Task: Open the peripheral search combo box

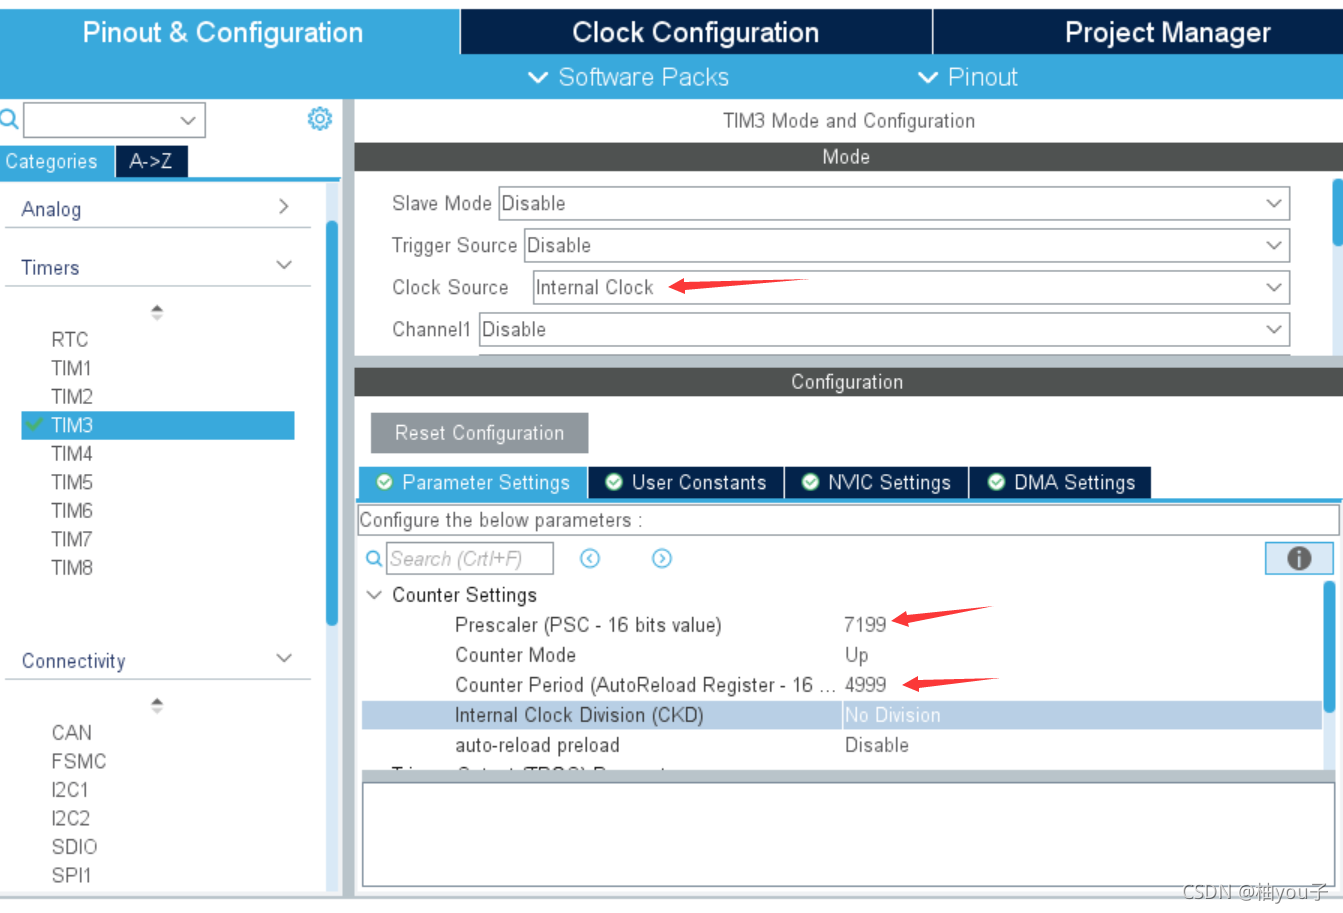Action: [114, 120]
